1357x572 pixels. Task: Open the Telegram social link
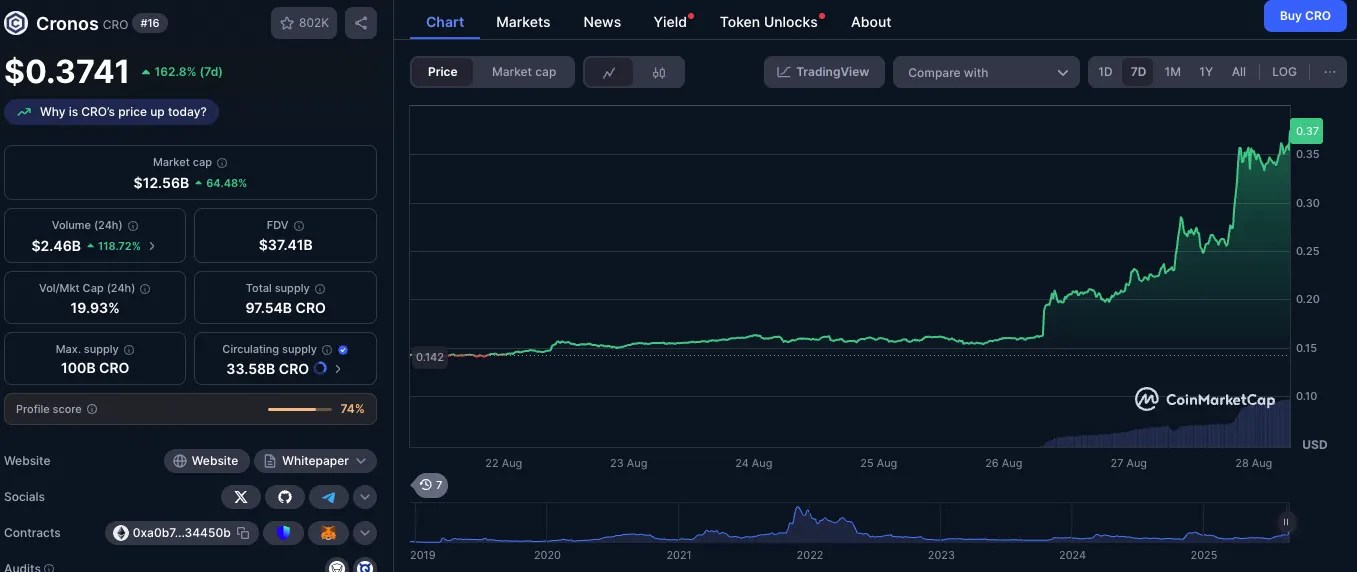tap(328, 497)
